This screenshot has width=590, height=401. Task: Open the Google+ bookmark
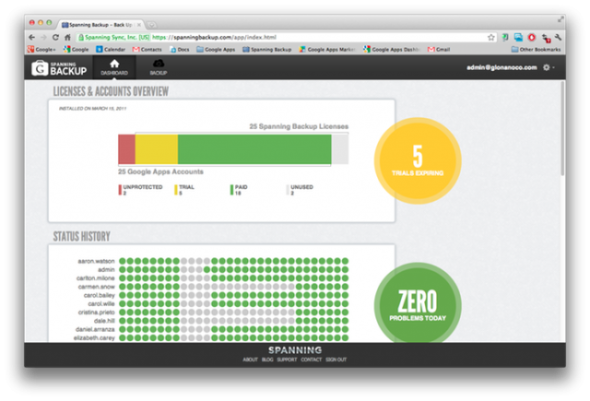(41, 49)
